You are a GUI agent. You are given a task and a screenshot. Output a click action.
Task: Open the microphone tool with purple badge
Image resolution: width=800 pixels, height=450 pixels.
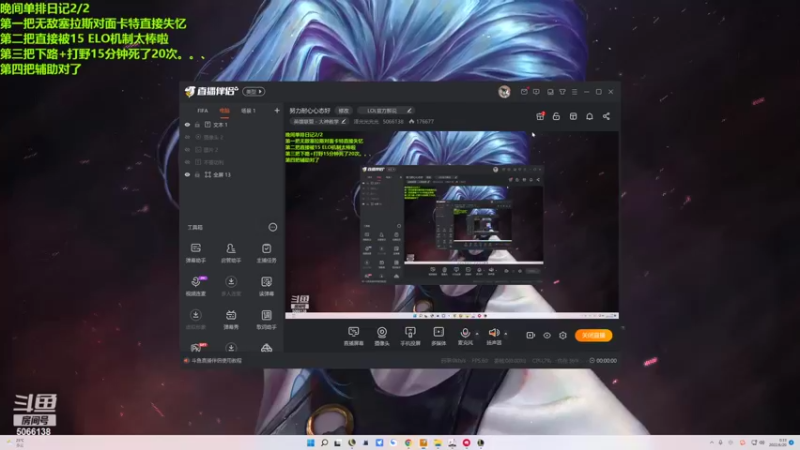[x=195, y=286]
